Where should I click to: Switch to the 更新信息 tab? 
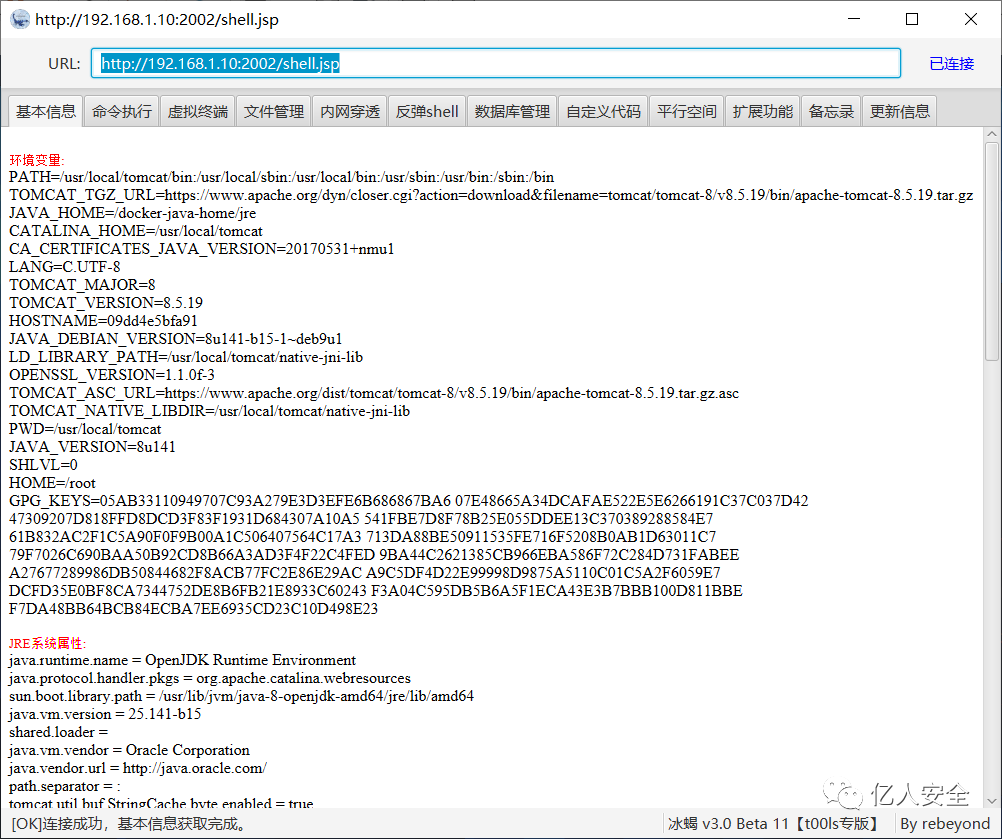(x=900, y=111)
